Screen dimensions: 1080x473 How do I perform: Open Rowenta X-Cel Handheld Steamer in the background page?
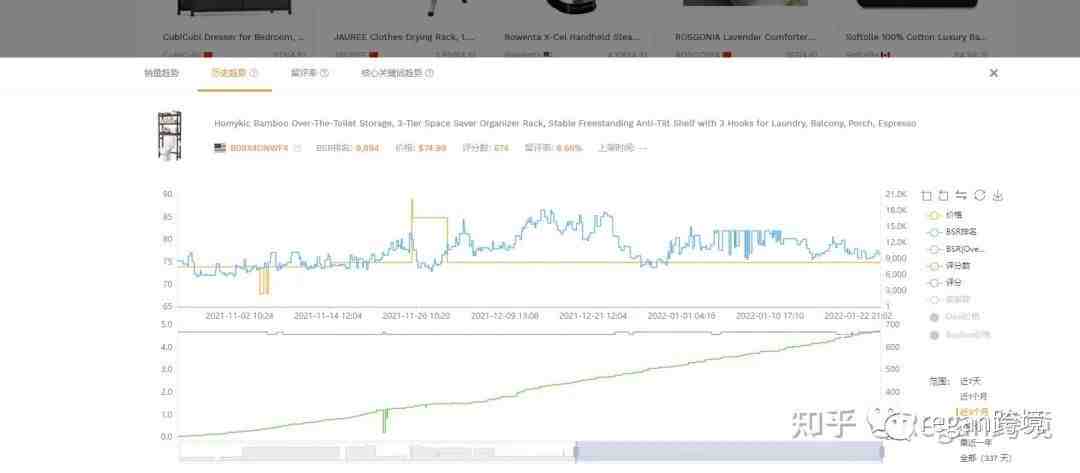pyautogui.click(x=572, y=37)
